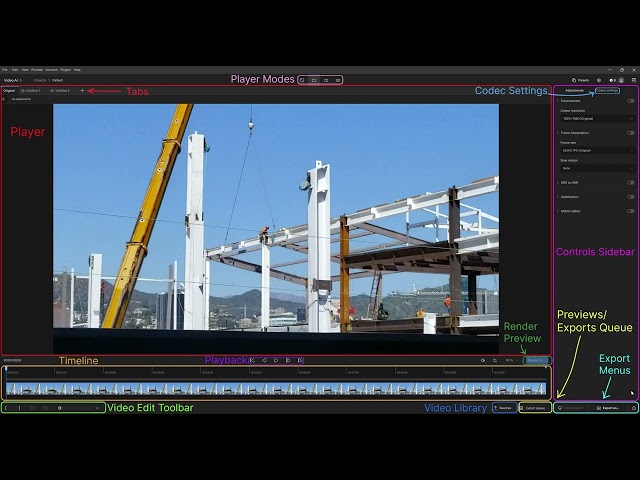
Task: Open the Export queue
Action: [535, 408]
